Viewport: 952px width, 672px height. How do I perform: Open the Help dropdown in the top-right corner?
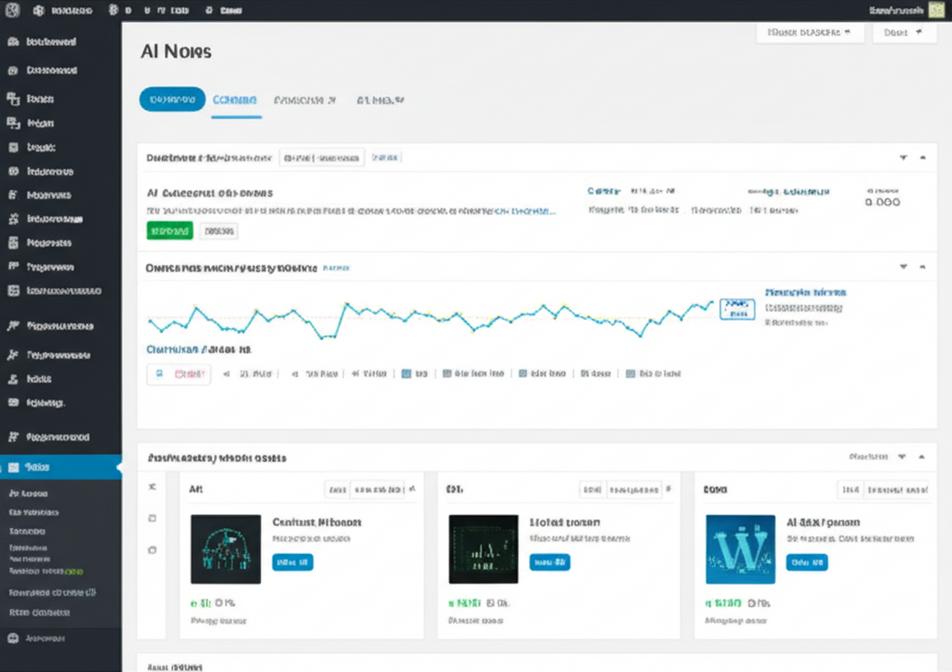[903, 33]
